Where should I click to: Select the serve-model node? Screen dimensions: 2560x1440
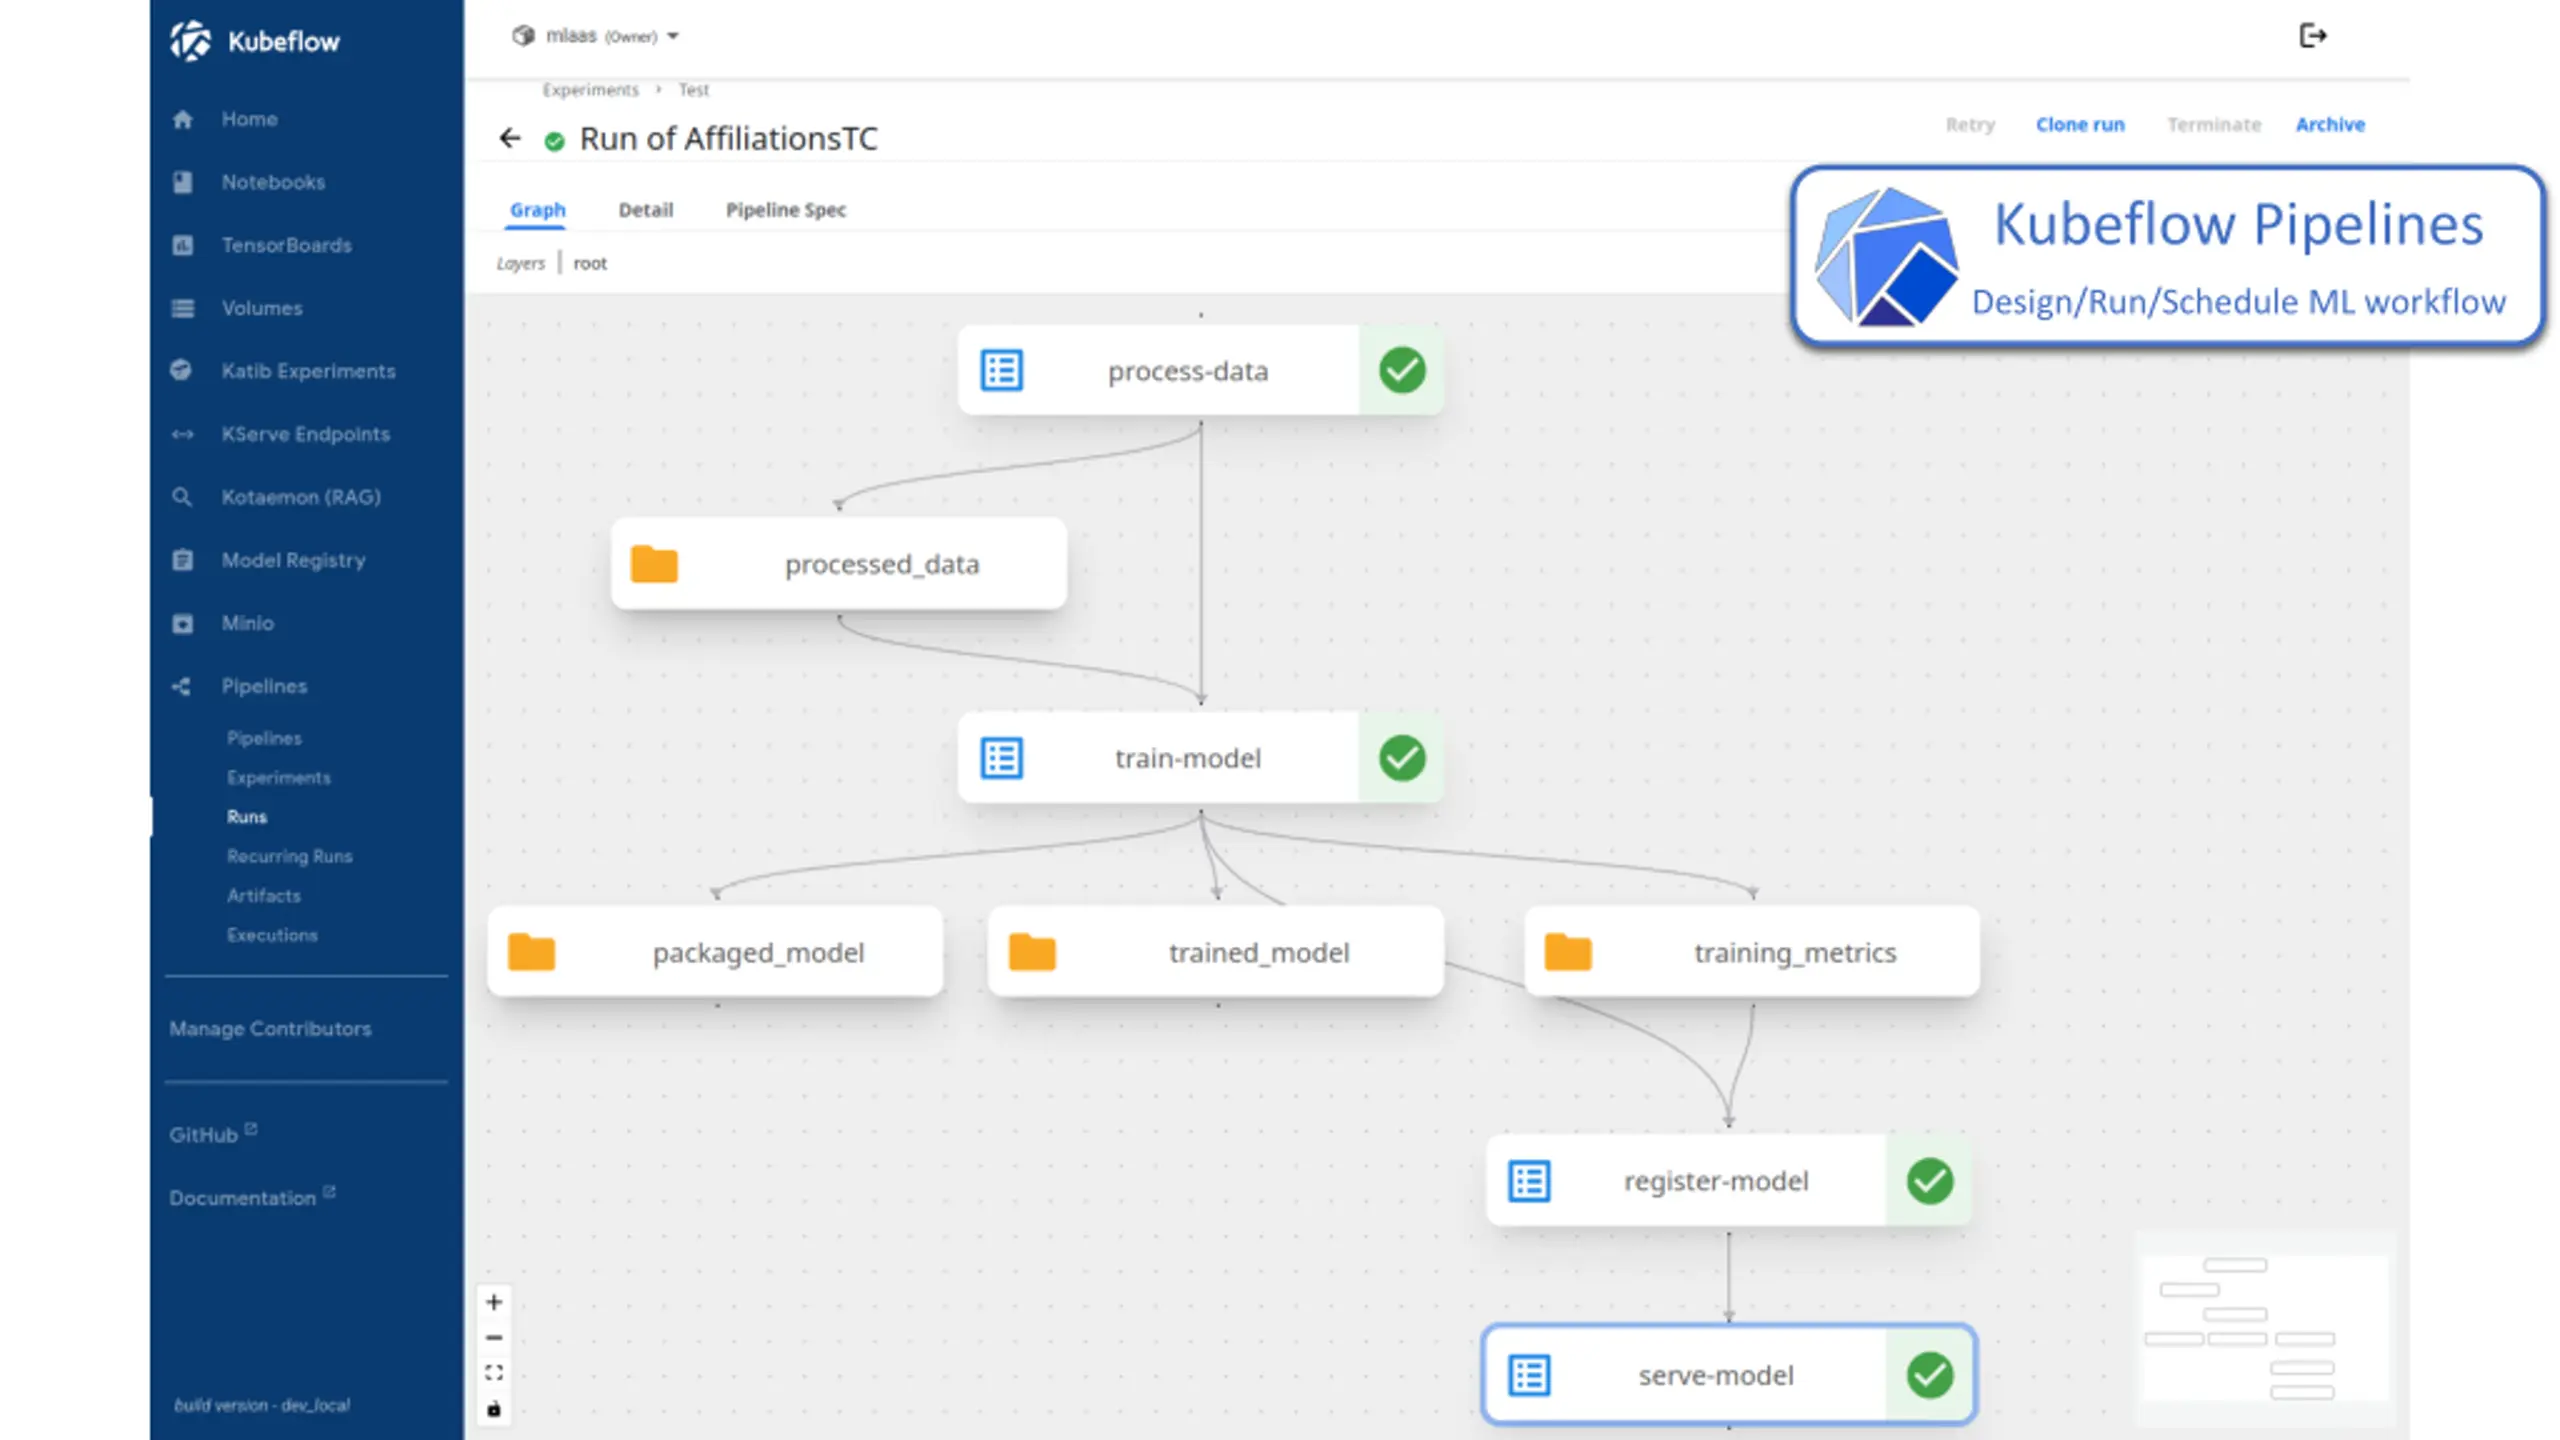[1728, 1375]
